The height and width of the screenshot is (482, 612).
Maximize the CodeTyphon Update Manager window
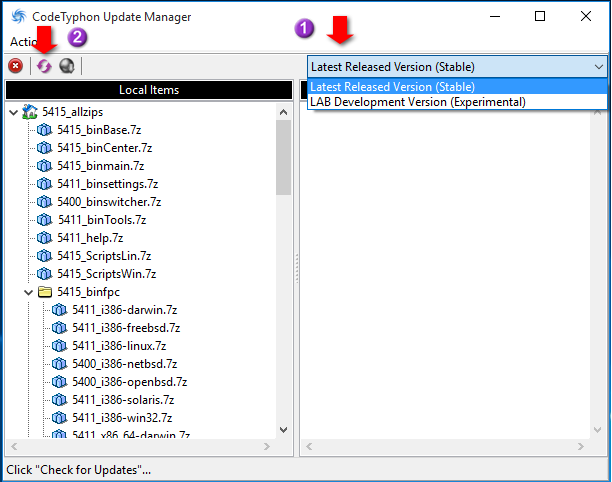pos(540,16)
